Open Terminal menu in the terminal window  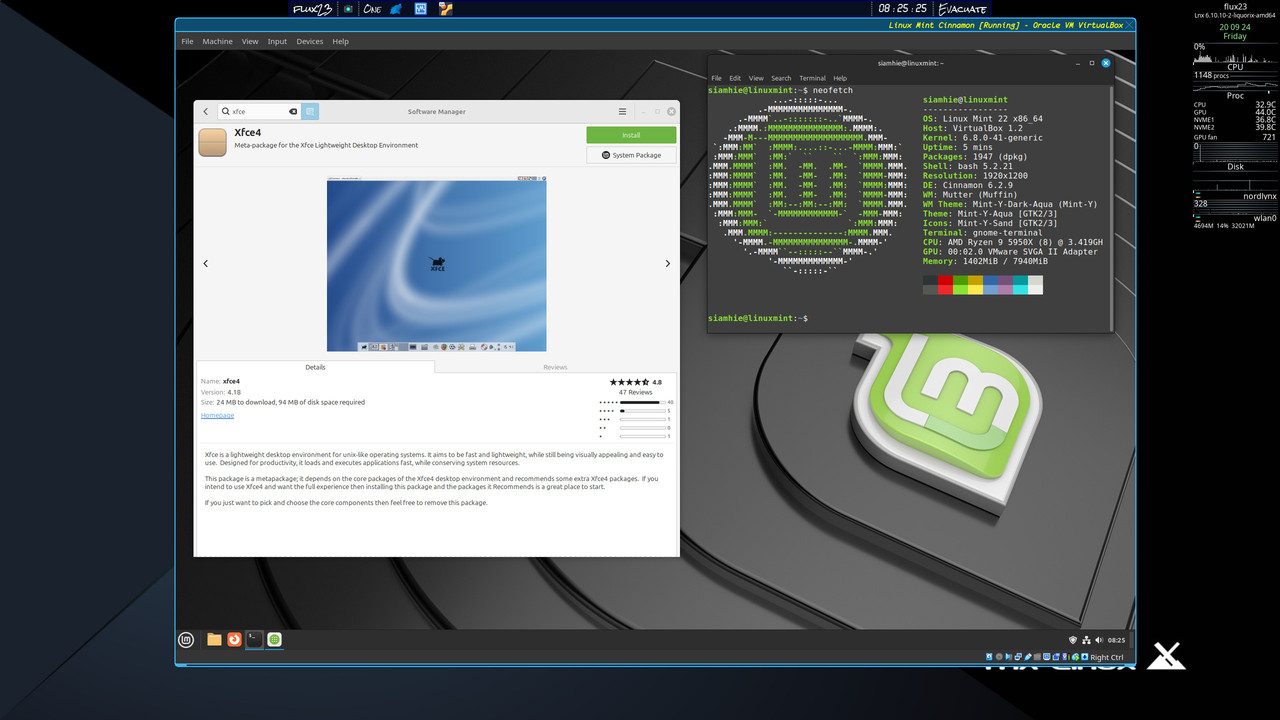812,78
